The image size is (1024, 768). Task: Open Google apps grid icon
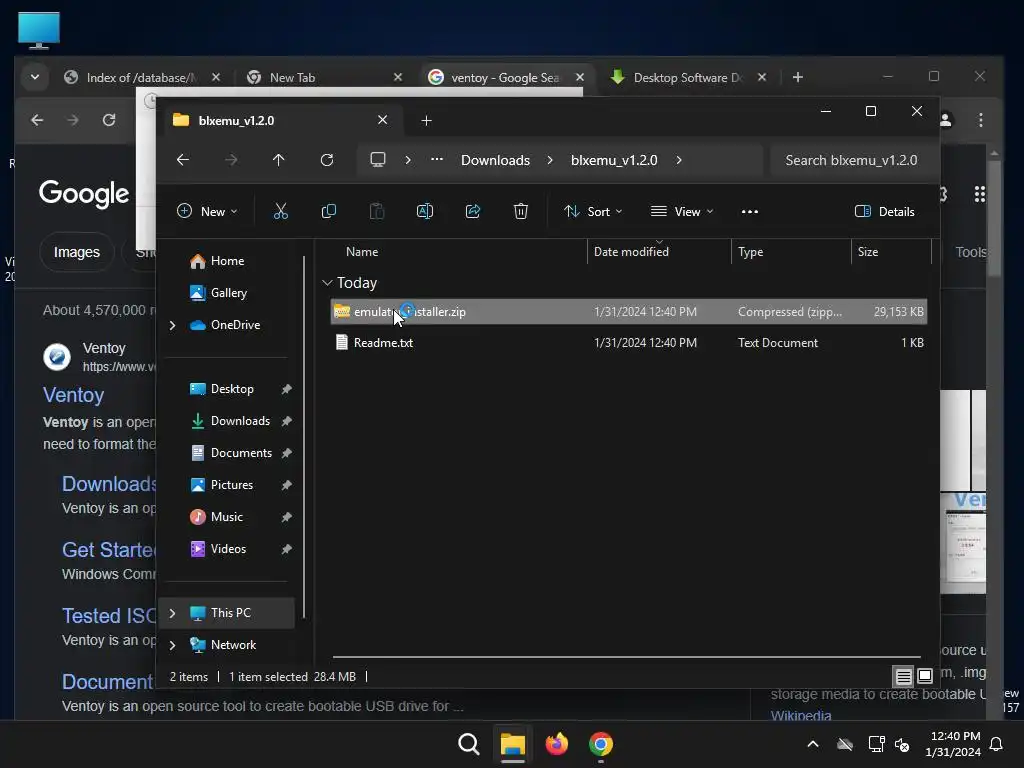(x=980, y=194)
